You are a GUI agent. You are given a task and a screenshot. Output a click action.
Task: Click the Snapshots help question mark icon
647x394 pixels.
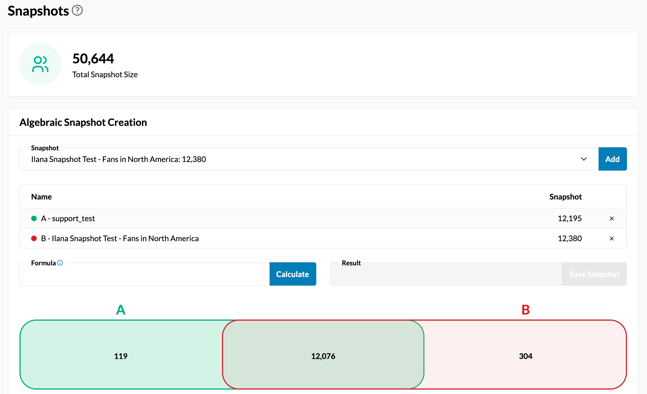point(77,10)
